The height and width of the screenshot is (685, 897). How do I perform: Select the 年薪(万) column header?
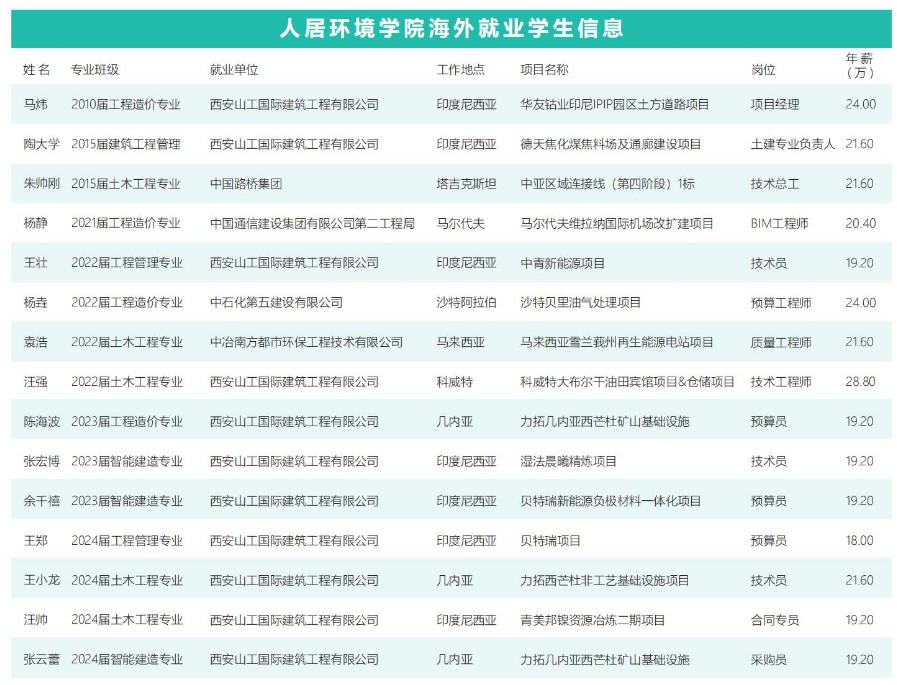(859, 65)
